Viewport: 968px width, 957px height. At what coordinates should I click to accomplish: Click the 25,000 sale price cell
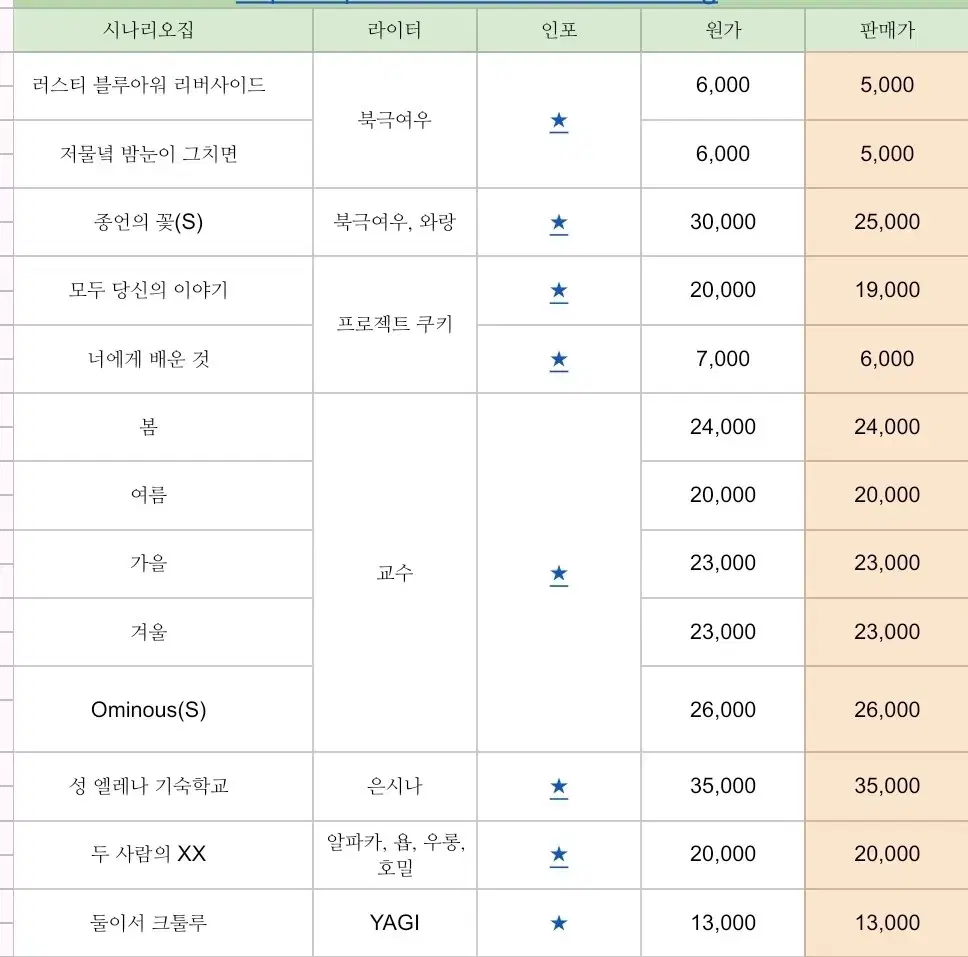coord(887,222)
